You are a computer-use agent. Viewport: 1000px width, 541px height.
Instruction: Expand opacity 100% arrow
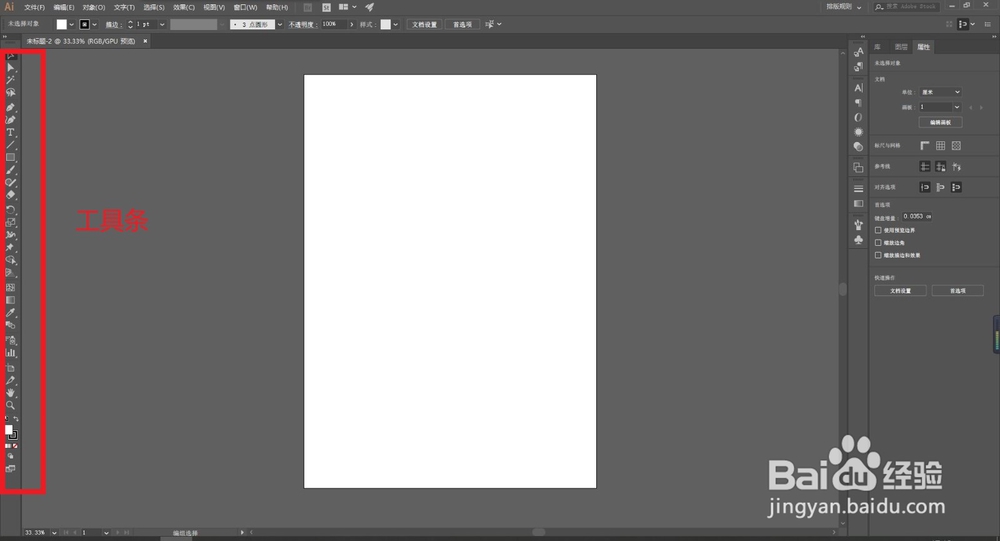[351, 24]
